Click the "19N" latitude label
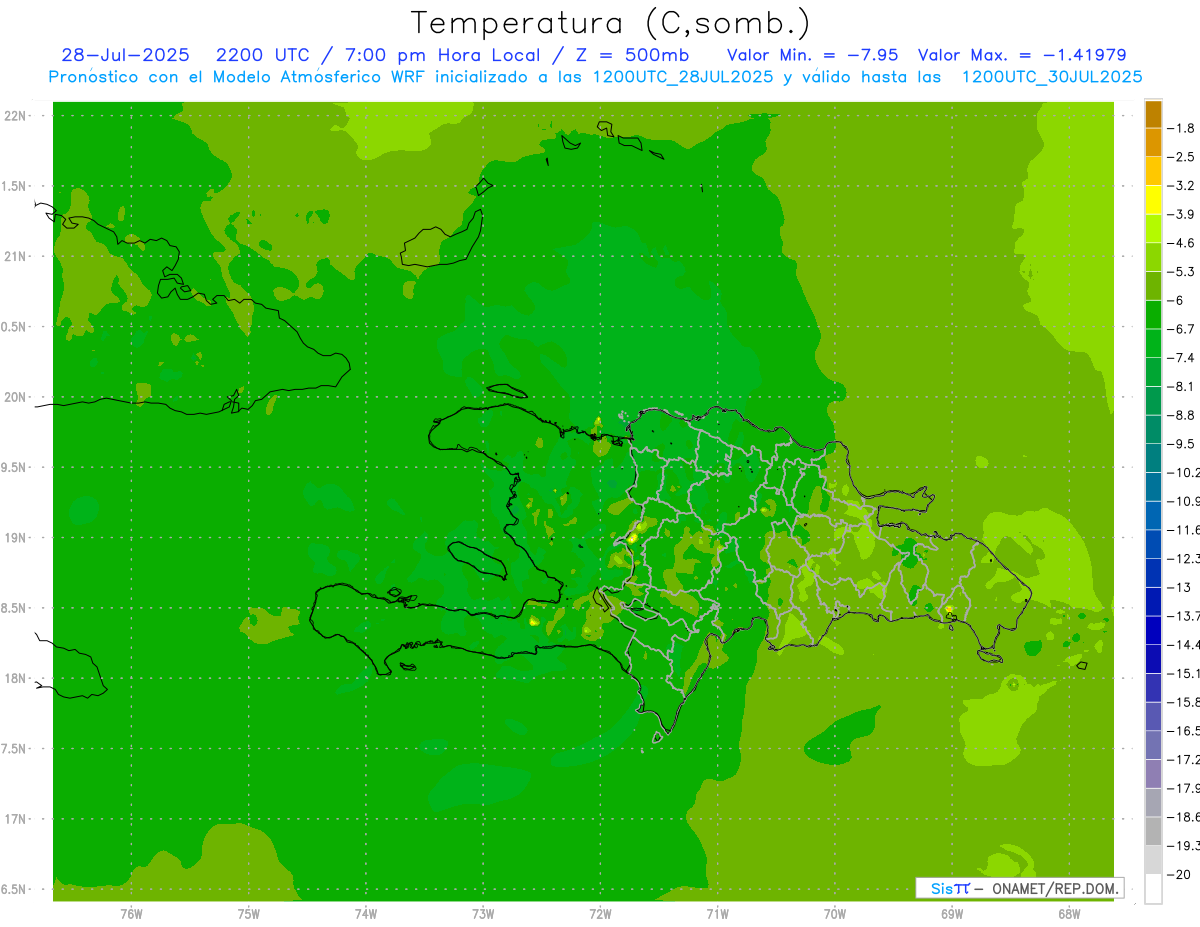 coord(16,537)
